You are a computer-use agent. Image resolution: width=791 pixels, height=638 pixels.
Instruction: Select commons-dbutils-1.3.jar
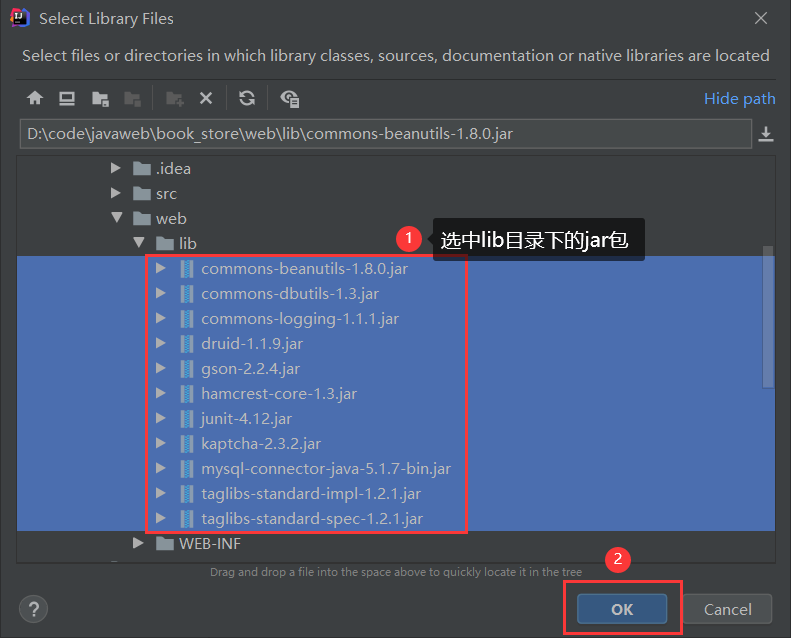coord(290,294)
